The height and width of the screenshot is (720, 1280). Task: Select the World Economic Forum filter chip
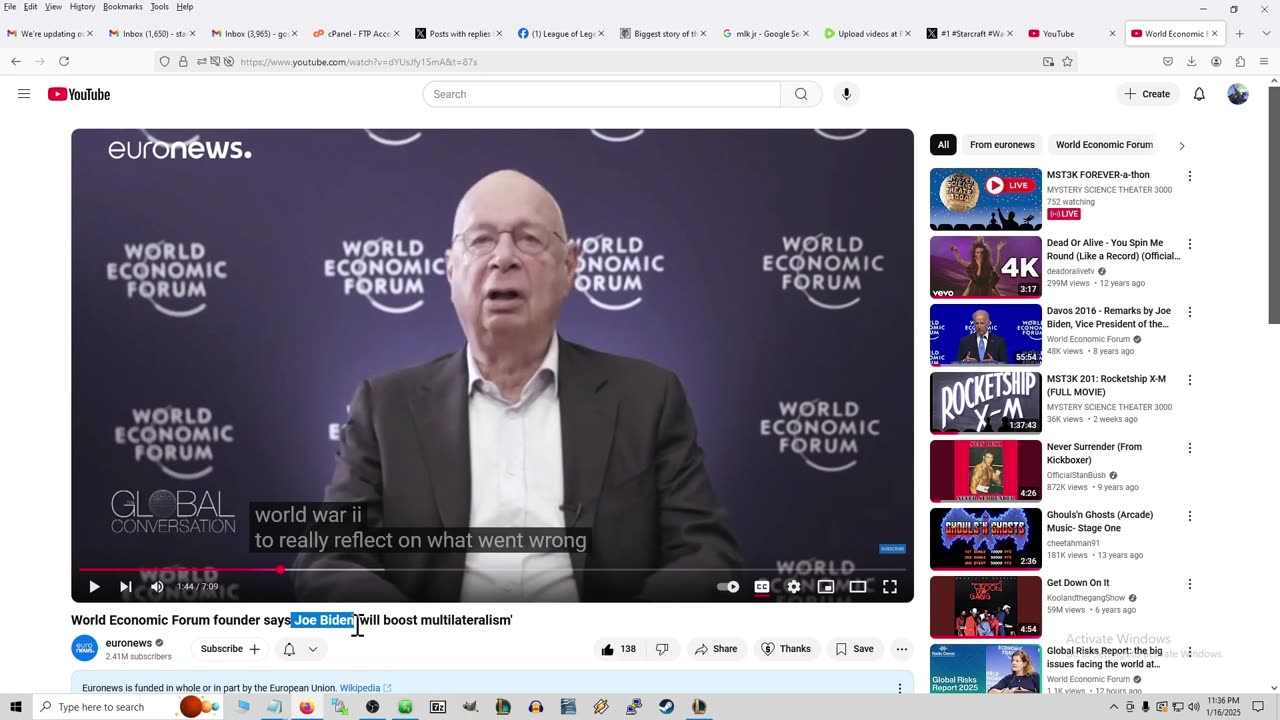tap(1104, 145)
